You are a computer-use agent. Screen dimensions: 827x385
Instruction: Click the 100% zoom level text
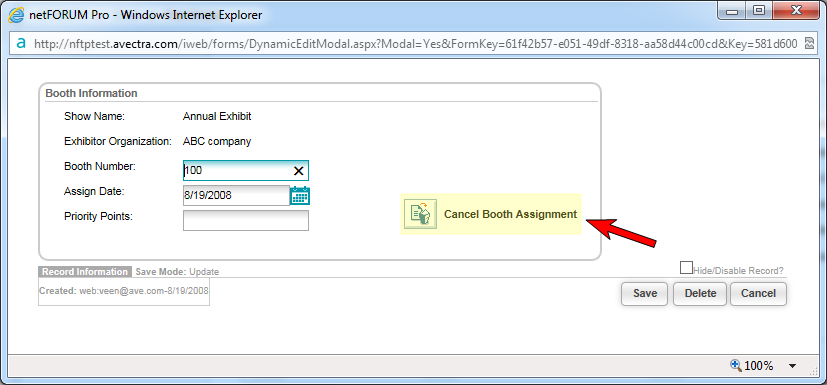tap(758, 365)
